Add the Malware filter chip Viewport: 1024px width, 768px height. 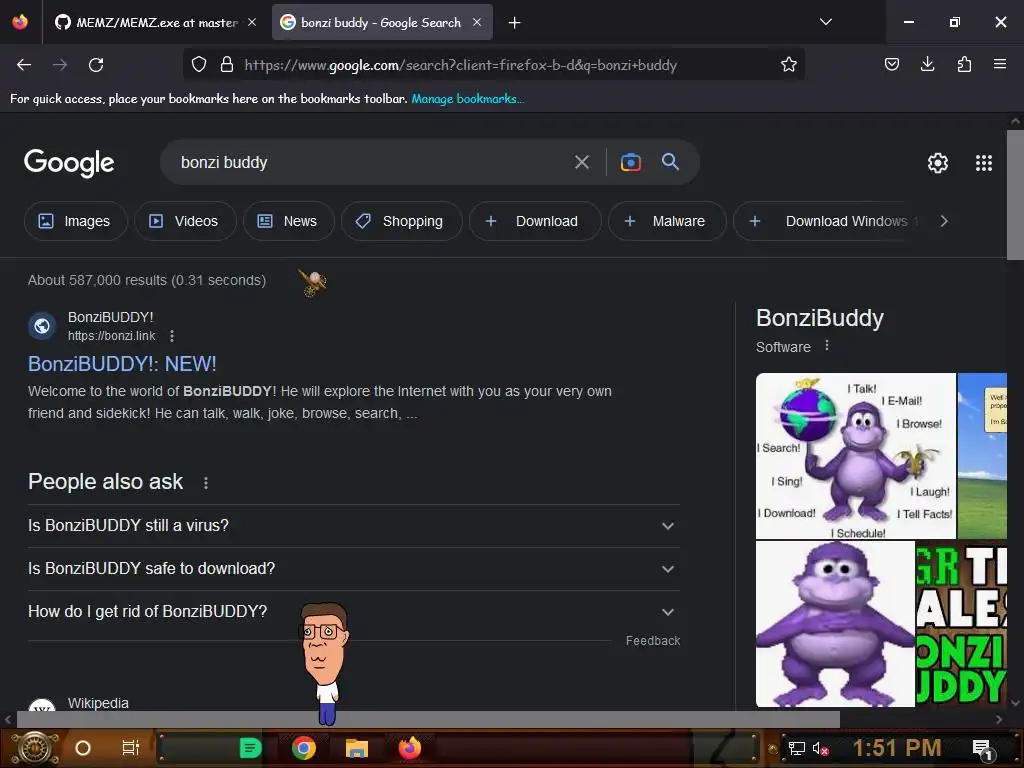click(x=666, y=221)
